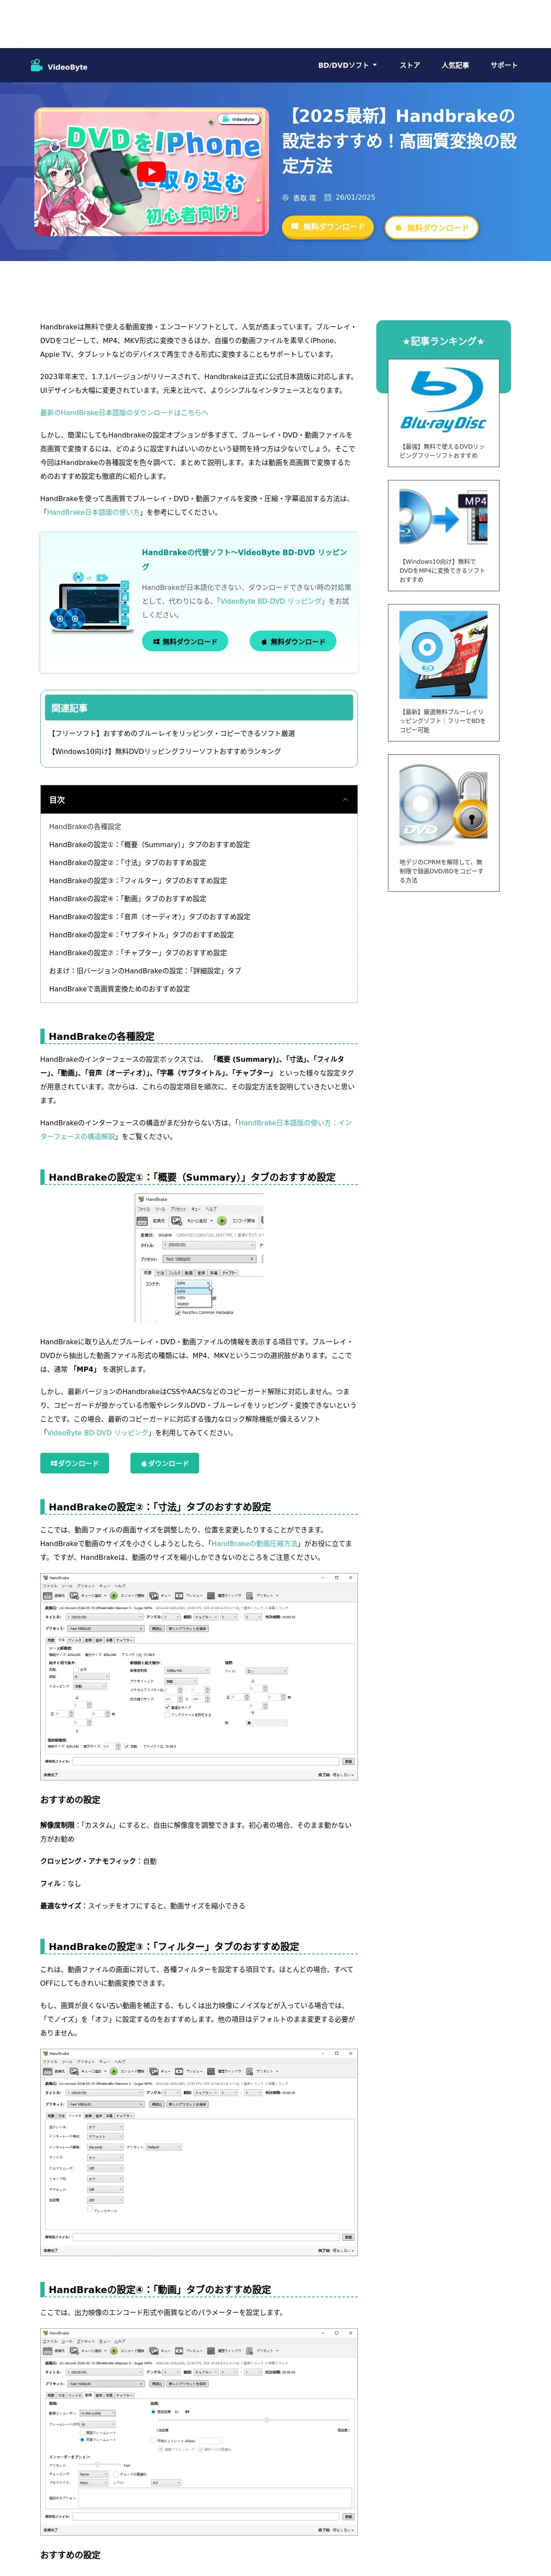Click the Apple ダウンロード button under Summary section
Image resolution: width=551 pixels, height=2576 pixels.
[x=165, y=1463]
